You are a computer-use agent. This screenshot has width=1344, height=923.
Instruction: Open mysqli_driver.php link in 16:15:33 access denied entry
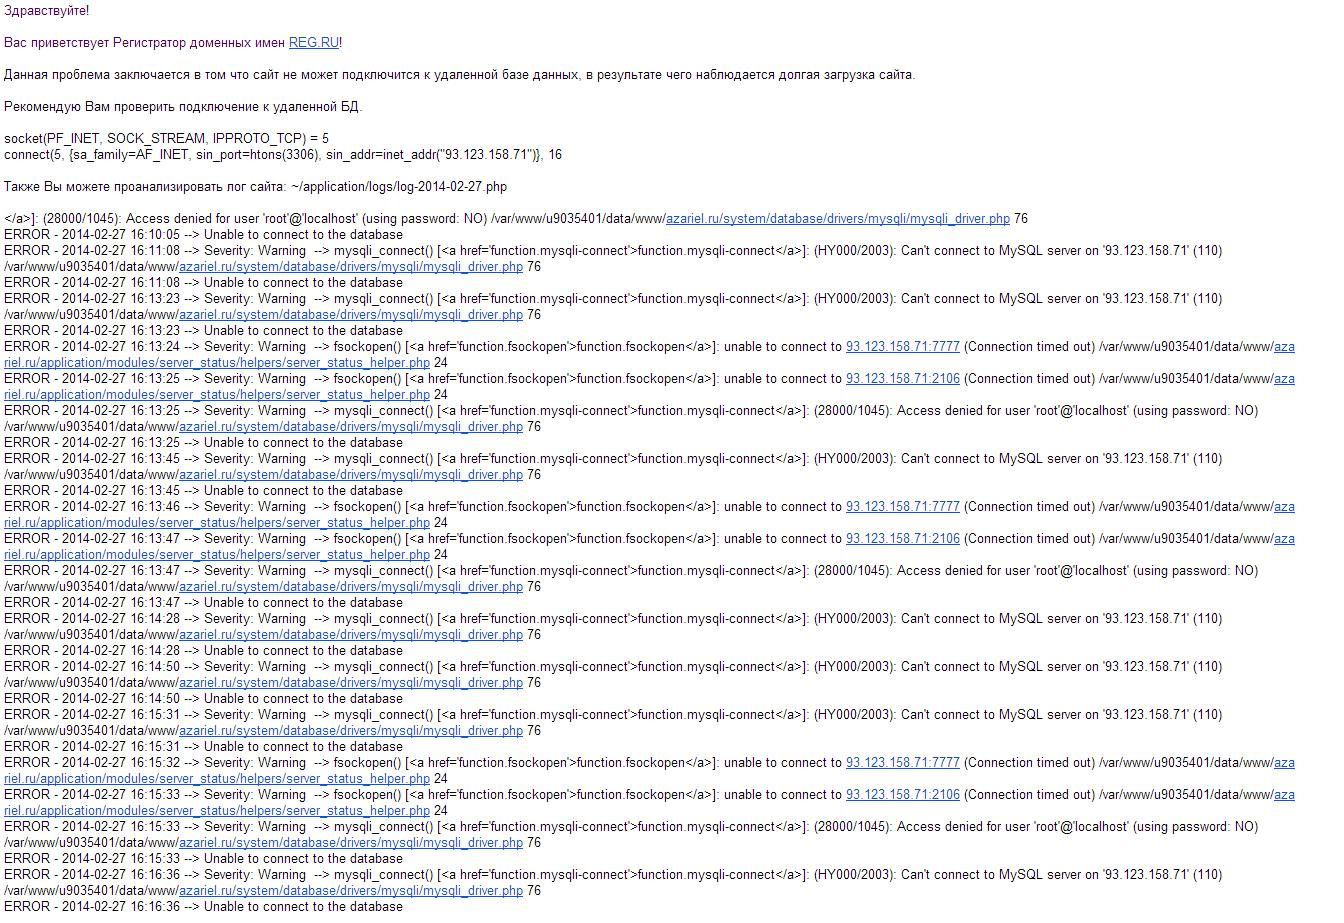coord(351,843)
